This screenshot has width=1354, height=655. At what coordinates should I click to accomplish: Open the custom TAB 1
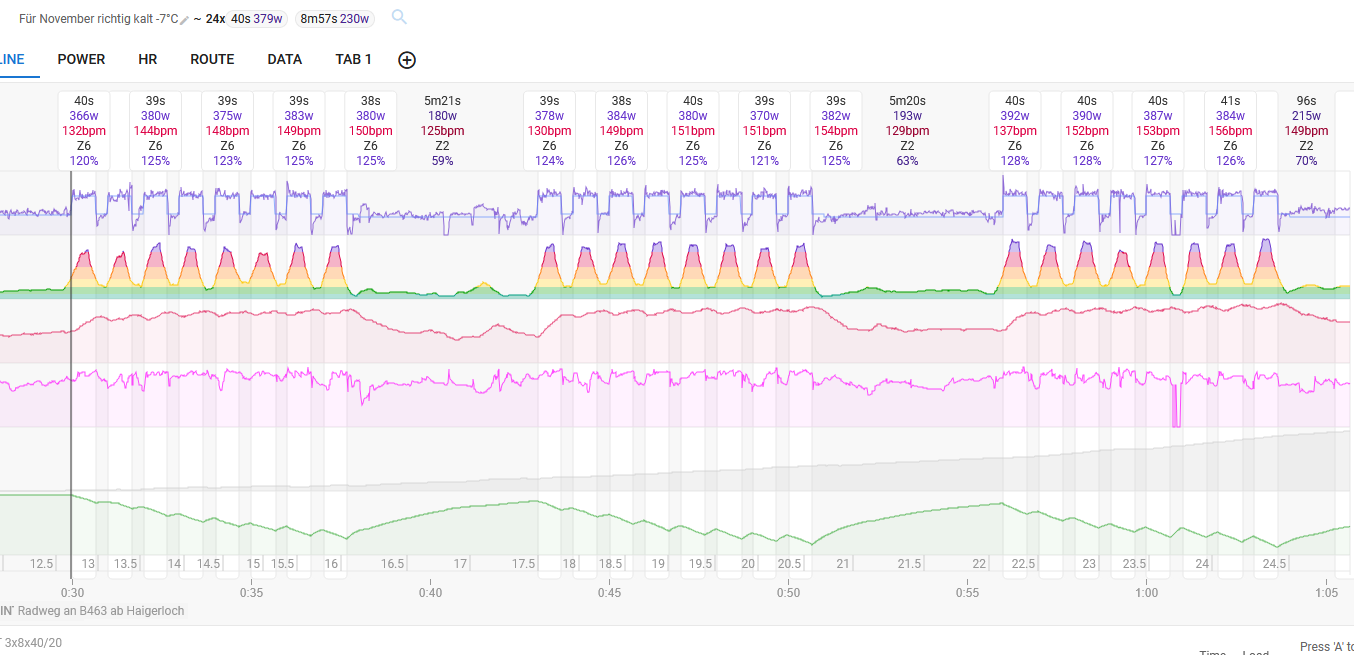tap(353, 60)
